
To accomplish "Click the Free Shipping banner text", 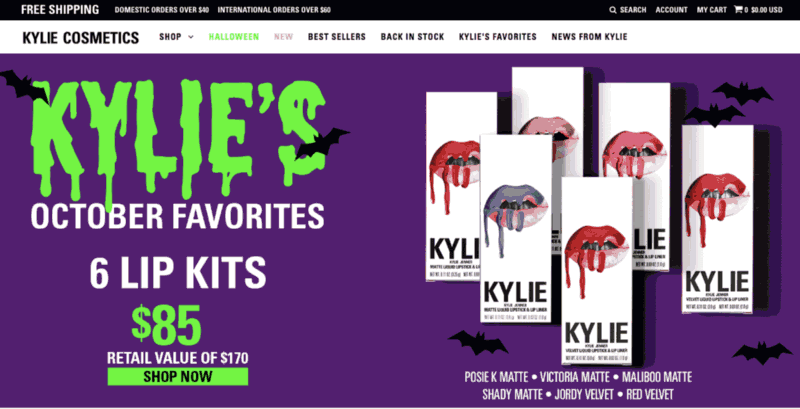I will click(60, 10).
